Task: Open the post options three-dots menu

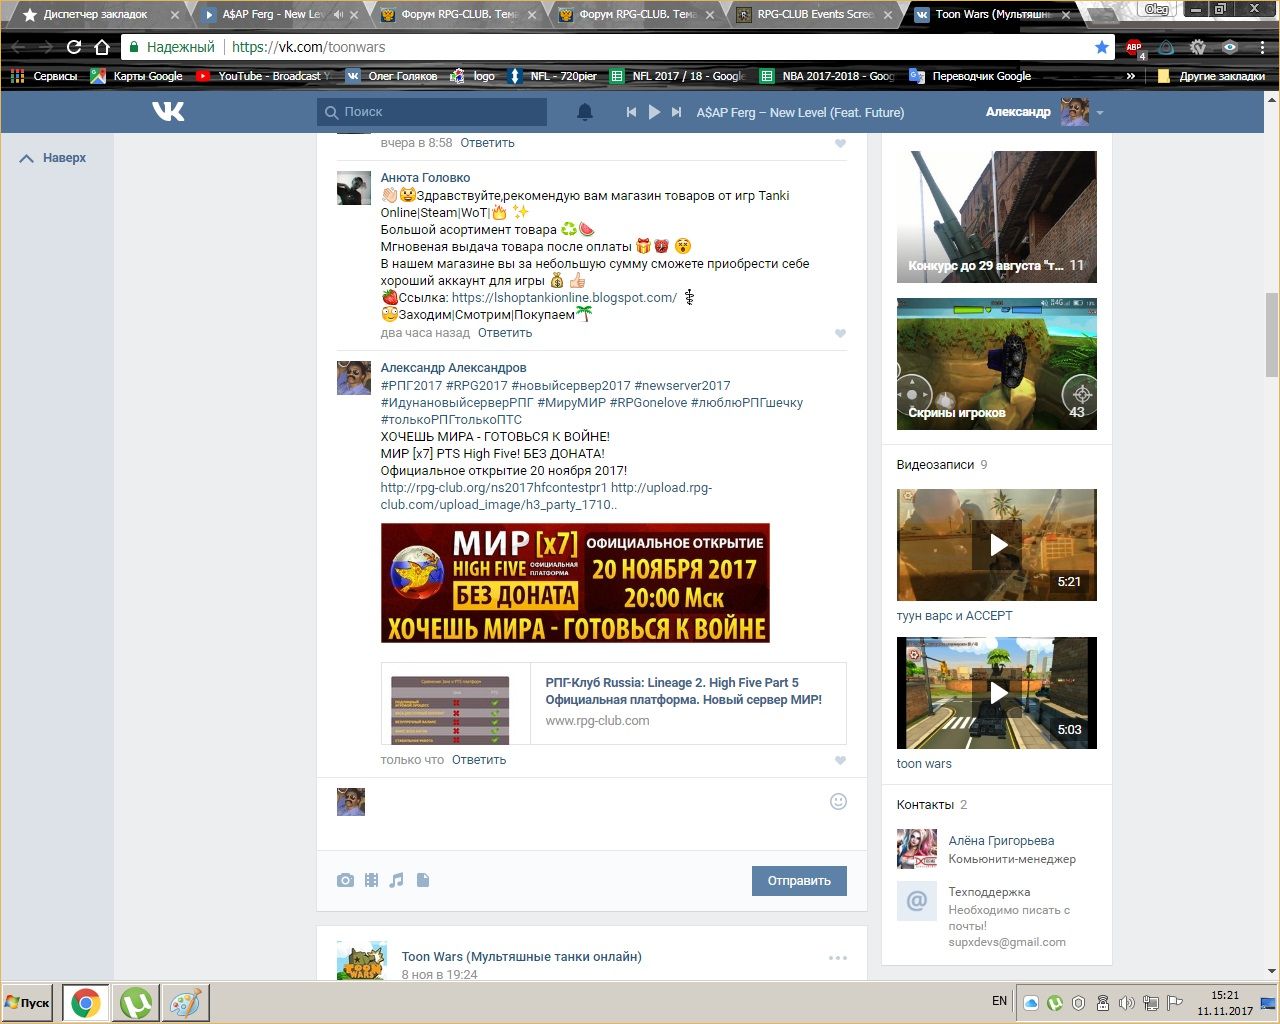Action: coord(838,958)
